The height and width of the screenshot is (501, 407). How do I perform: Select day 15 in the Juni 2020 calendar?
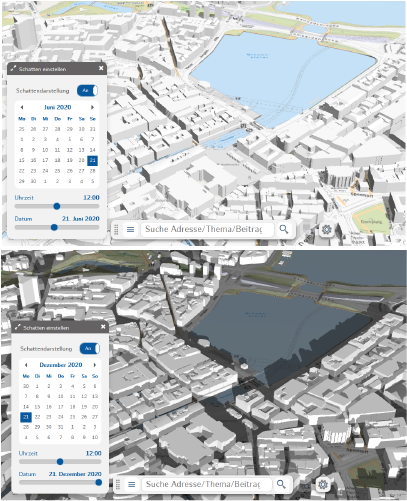[x=22, y=160]
